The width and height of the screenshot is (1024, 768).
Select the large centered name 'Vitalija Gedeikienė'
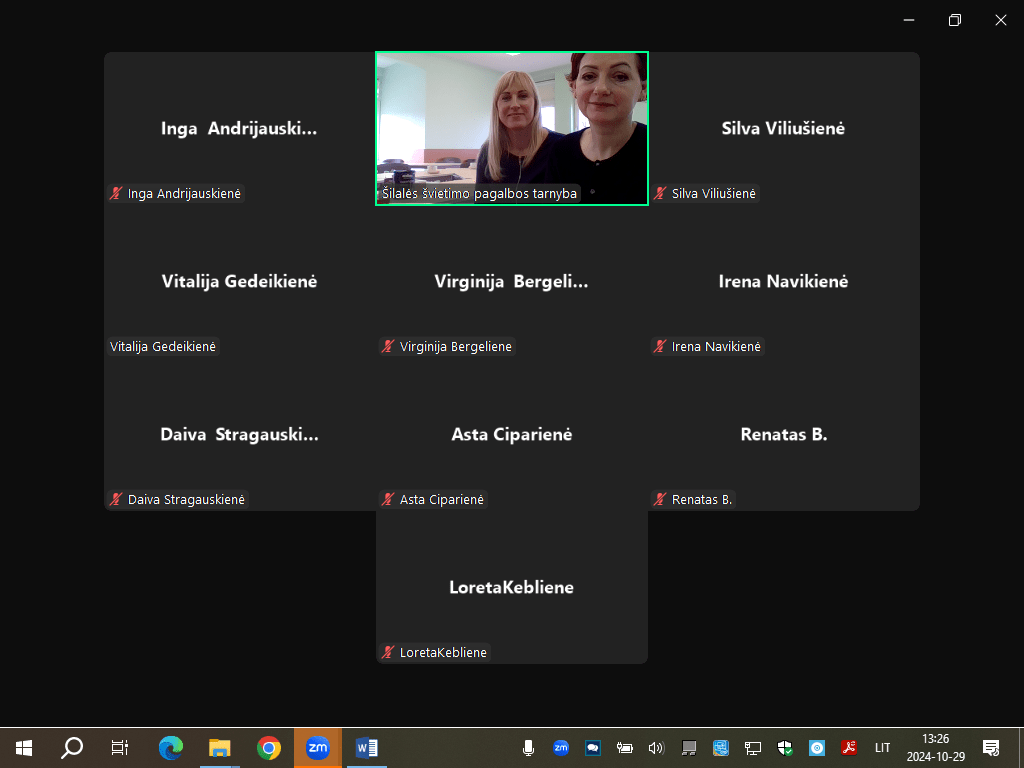coord(240,281)
